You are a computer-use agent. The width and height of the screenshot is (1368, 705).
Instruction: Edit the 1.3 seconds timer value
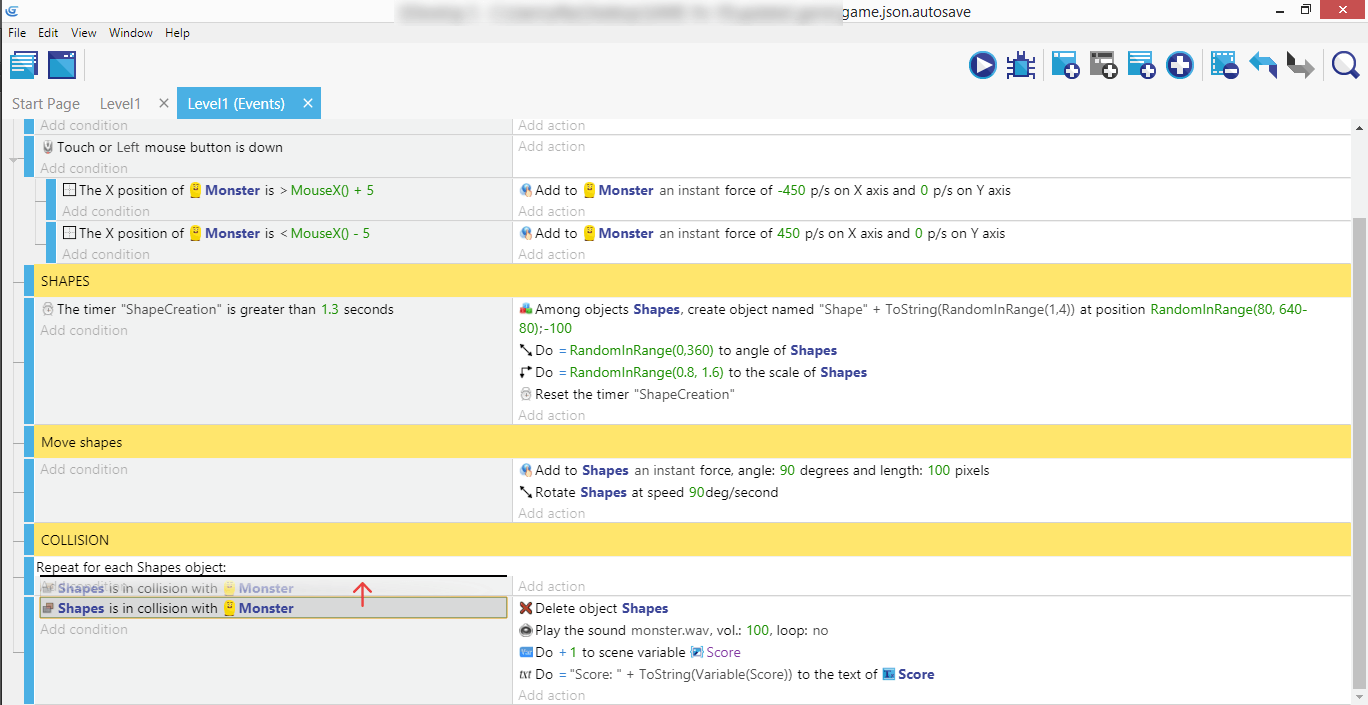[x=329, y=310]
